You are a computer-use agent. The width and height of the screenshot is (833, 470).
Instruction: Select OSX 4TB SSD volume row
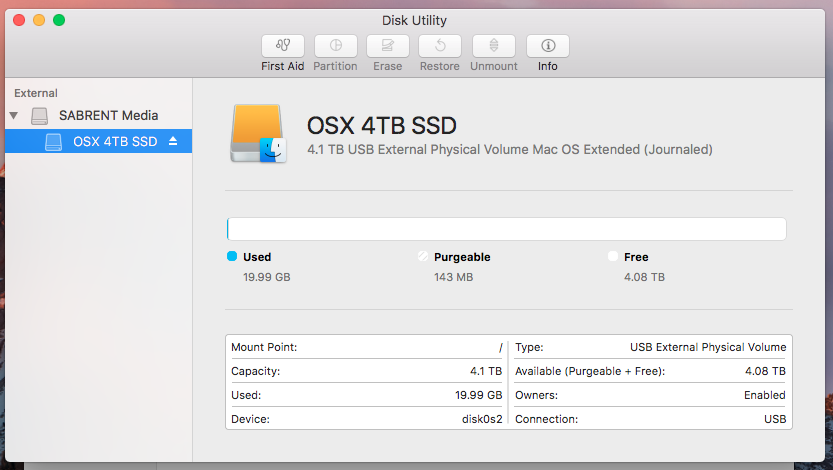click(99, 141)
